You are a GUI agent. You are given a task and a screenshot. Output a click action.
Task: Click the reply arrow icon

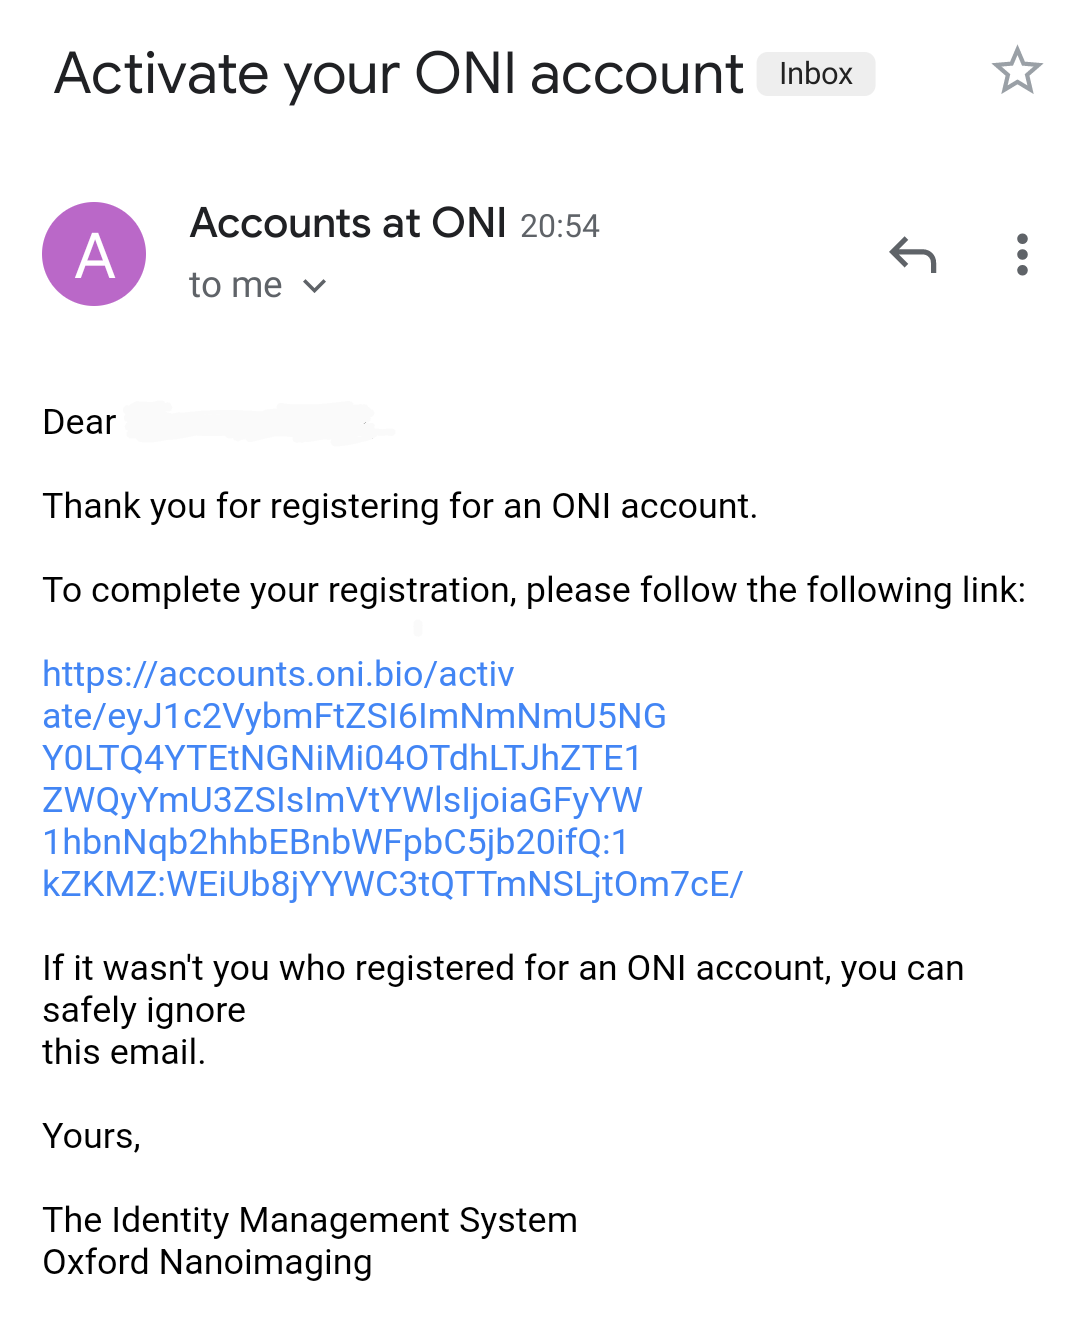[913, 255]
